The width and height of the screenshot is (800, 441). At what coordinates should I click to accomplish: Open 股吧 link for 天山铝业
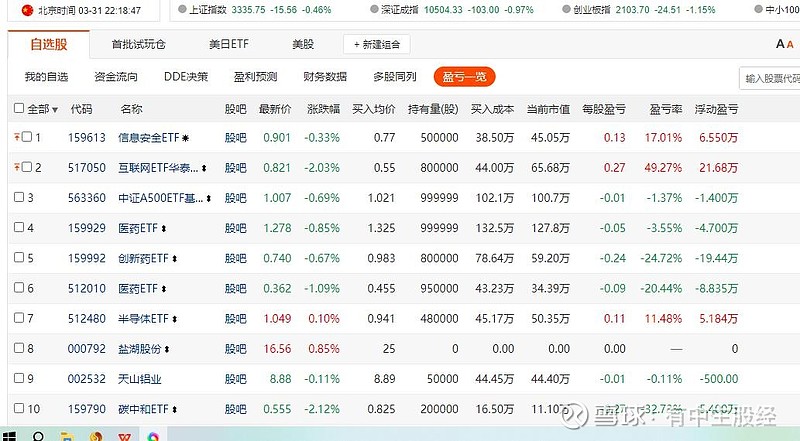point(236,379)
